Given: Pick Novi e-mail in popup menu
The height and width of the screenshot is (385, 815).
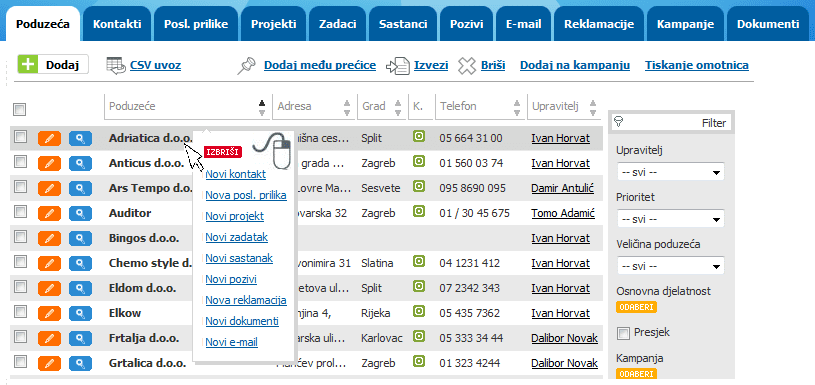Looking at the screenshot, I should click(x=231, y=342).
